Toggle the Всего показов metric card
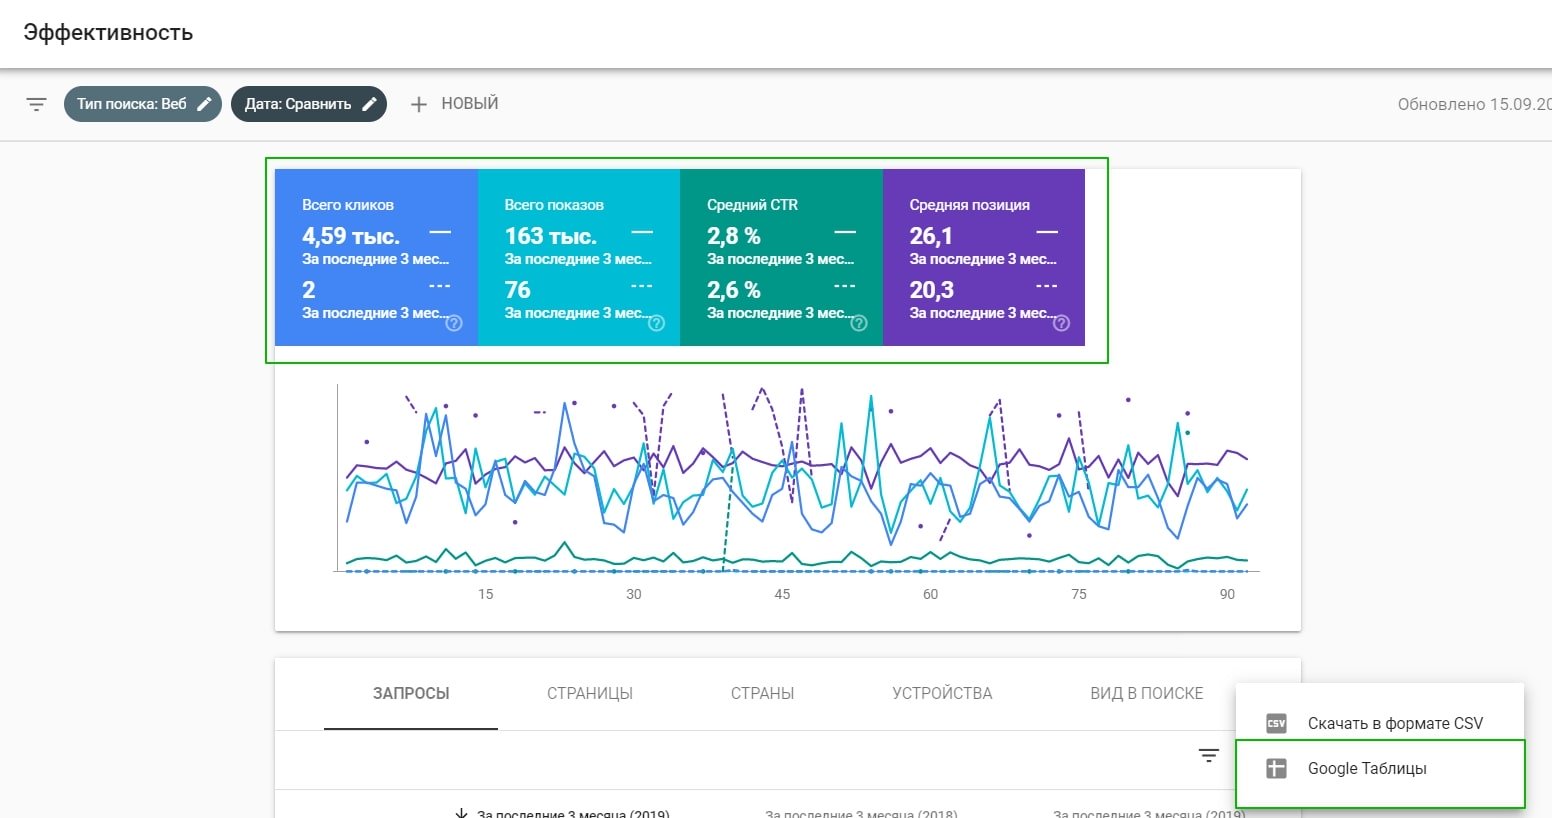The image size is (1552, 818). [x=579, y=257]
